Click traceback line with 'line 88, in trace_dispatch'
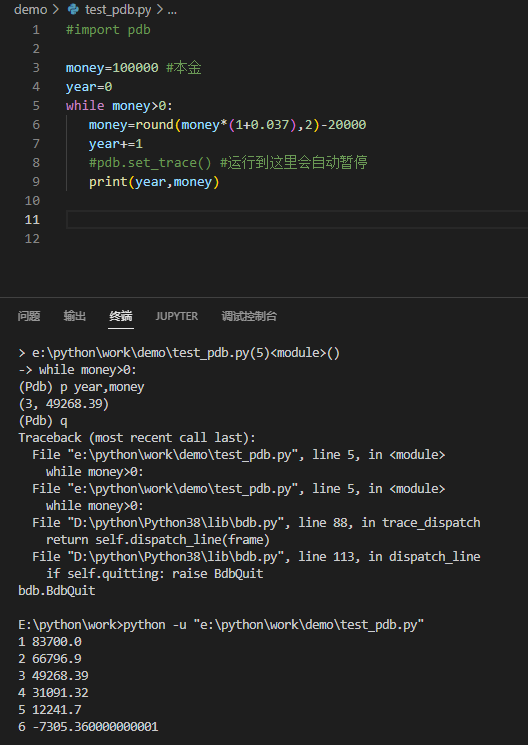This screenshot has width=528, height=745. click(x=256, y=523)
